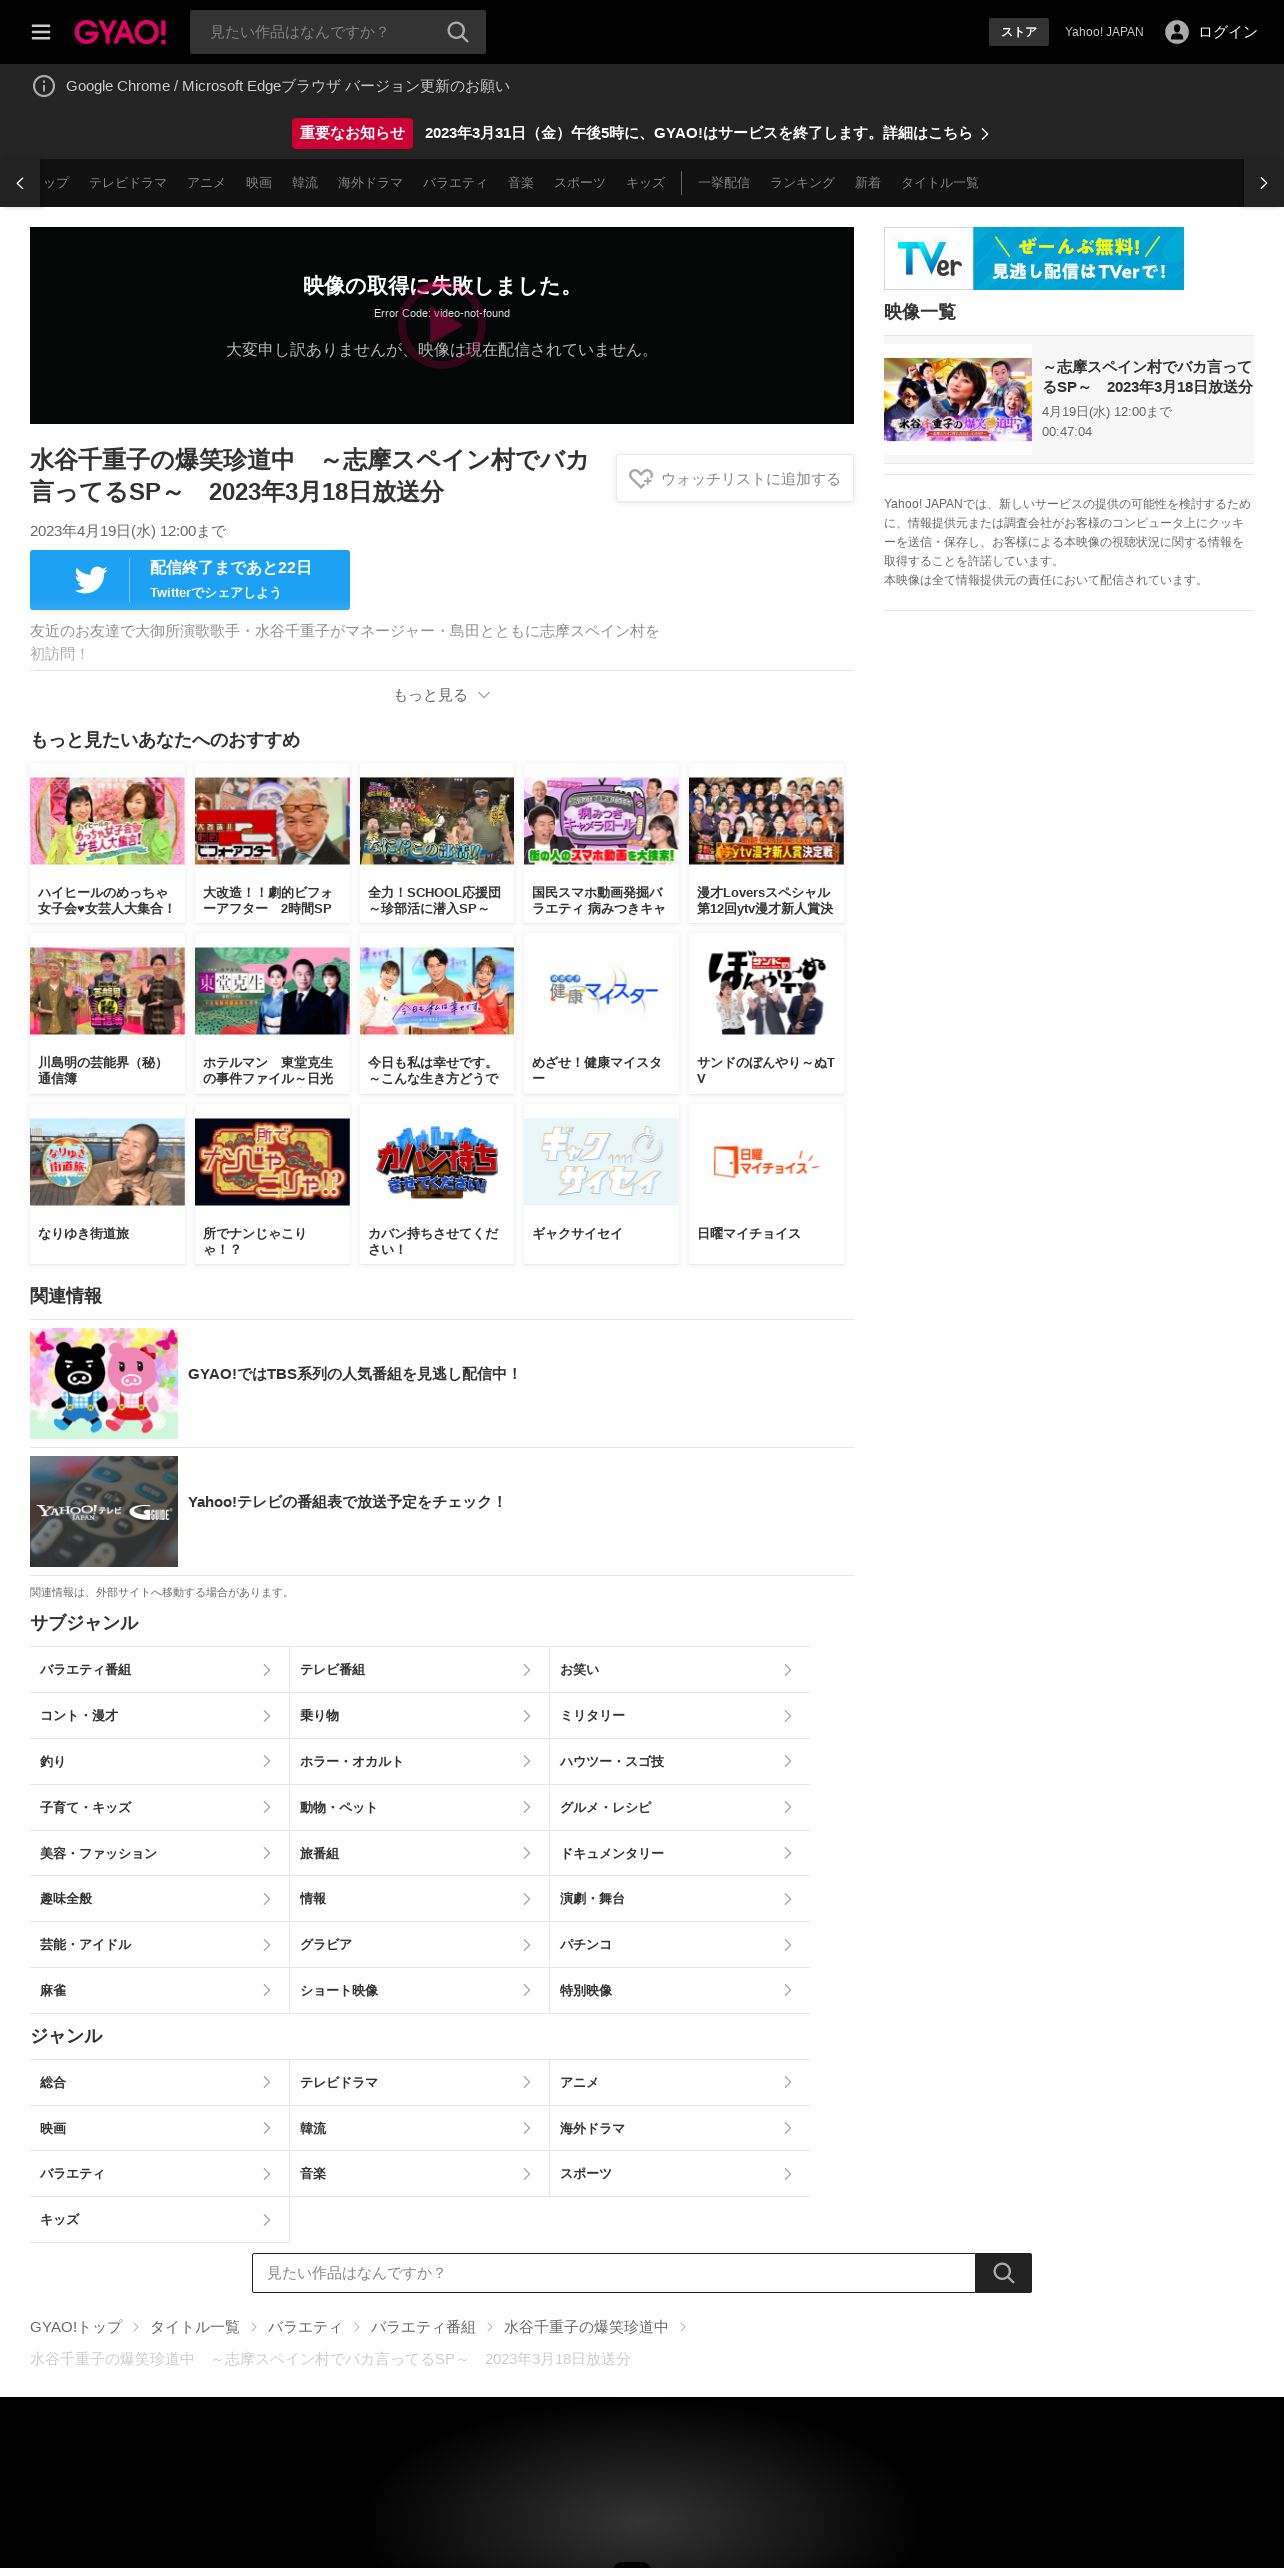Open バラエティ番組 subgenre row
Image resolution: width=1284 pixels, height=2568 pixels.
(x=160, y=1670)
